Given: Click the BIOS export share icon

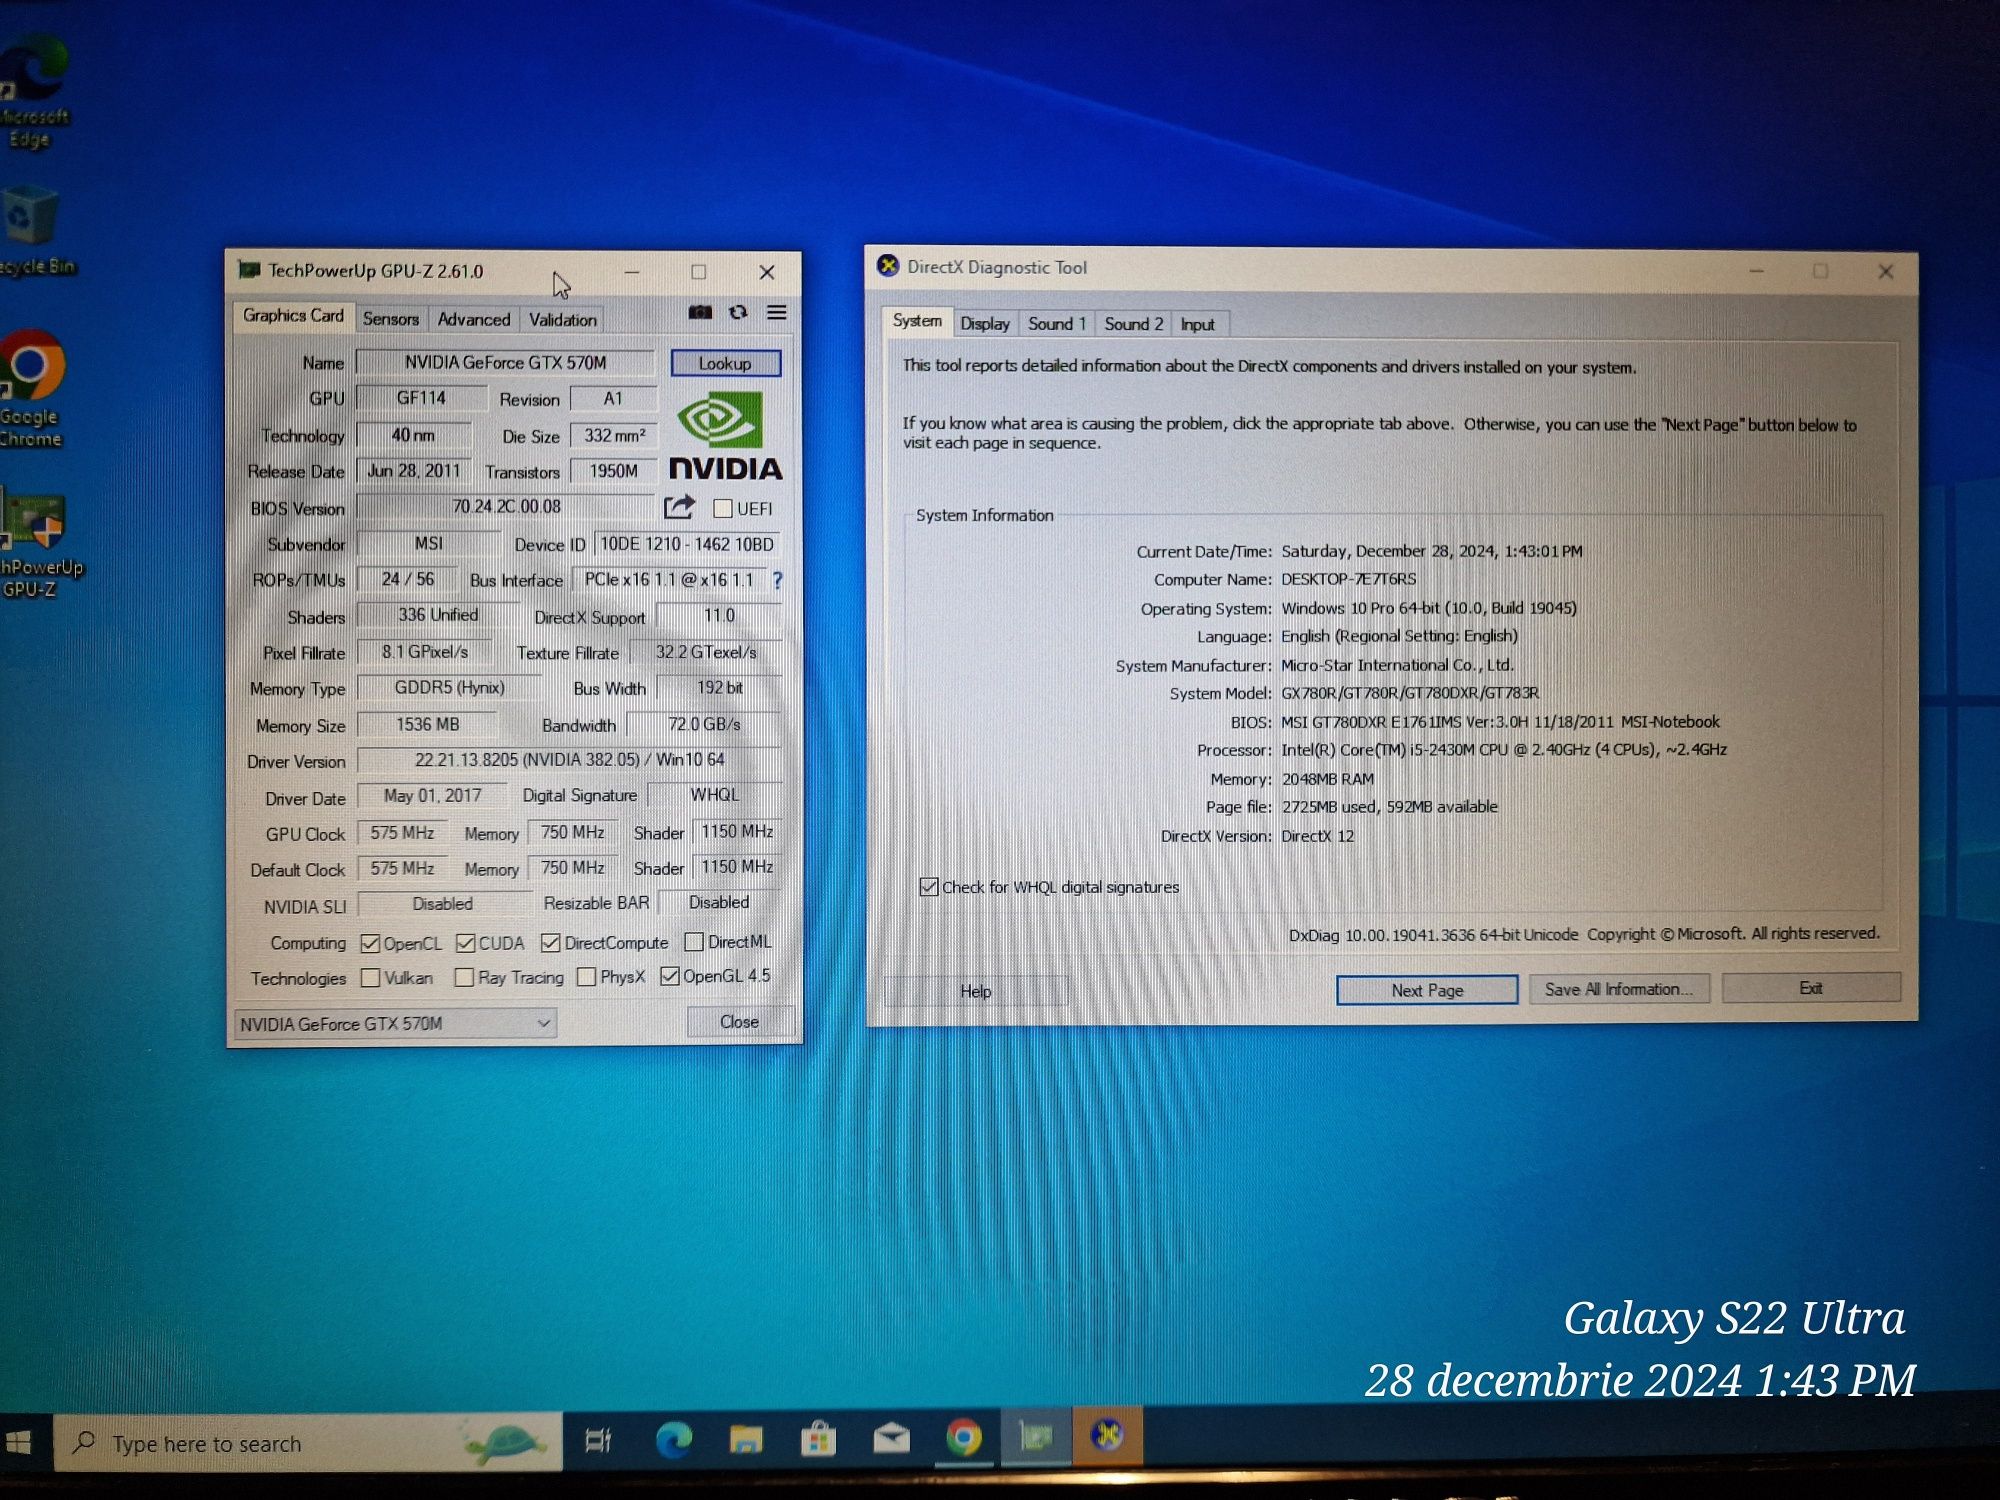Looking at the screenshot, I should click(x=679, y=508).
